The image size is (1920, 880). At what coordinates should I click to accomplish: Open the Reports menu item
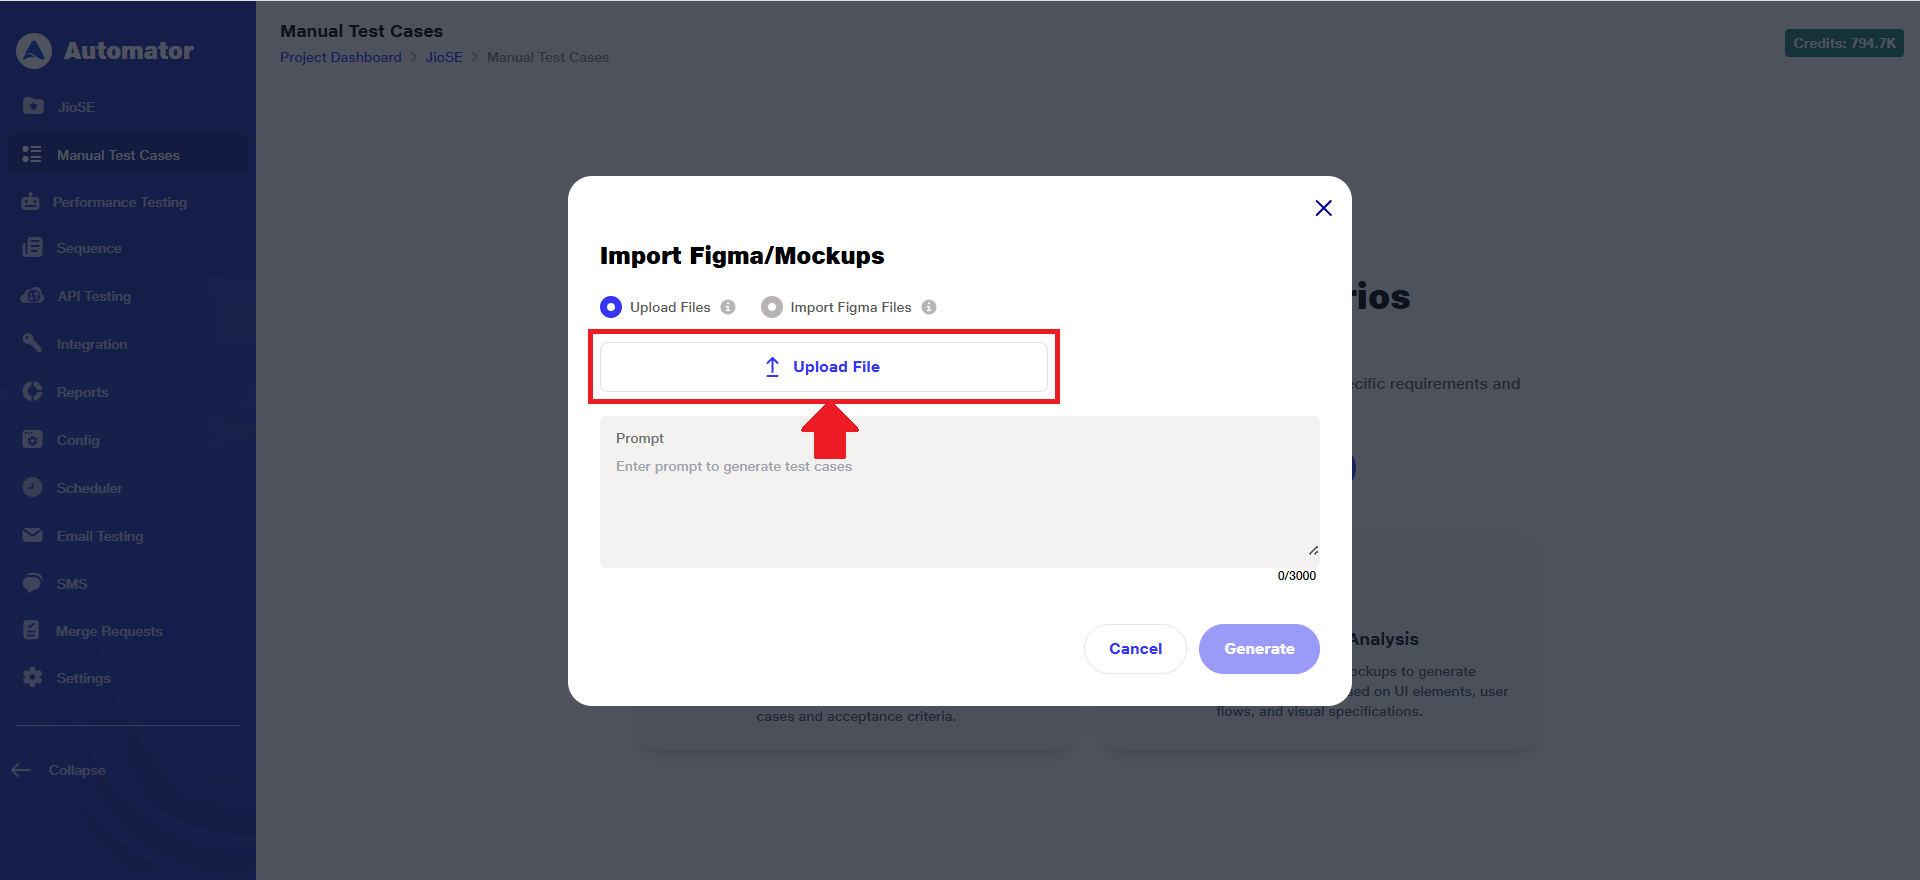(82, 392)
